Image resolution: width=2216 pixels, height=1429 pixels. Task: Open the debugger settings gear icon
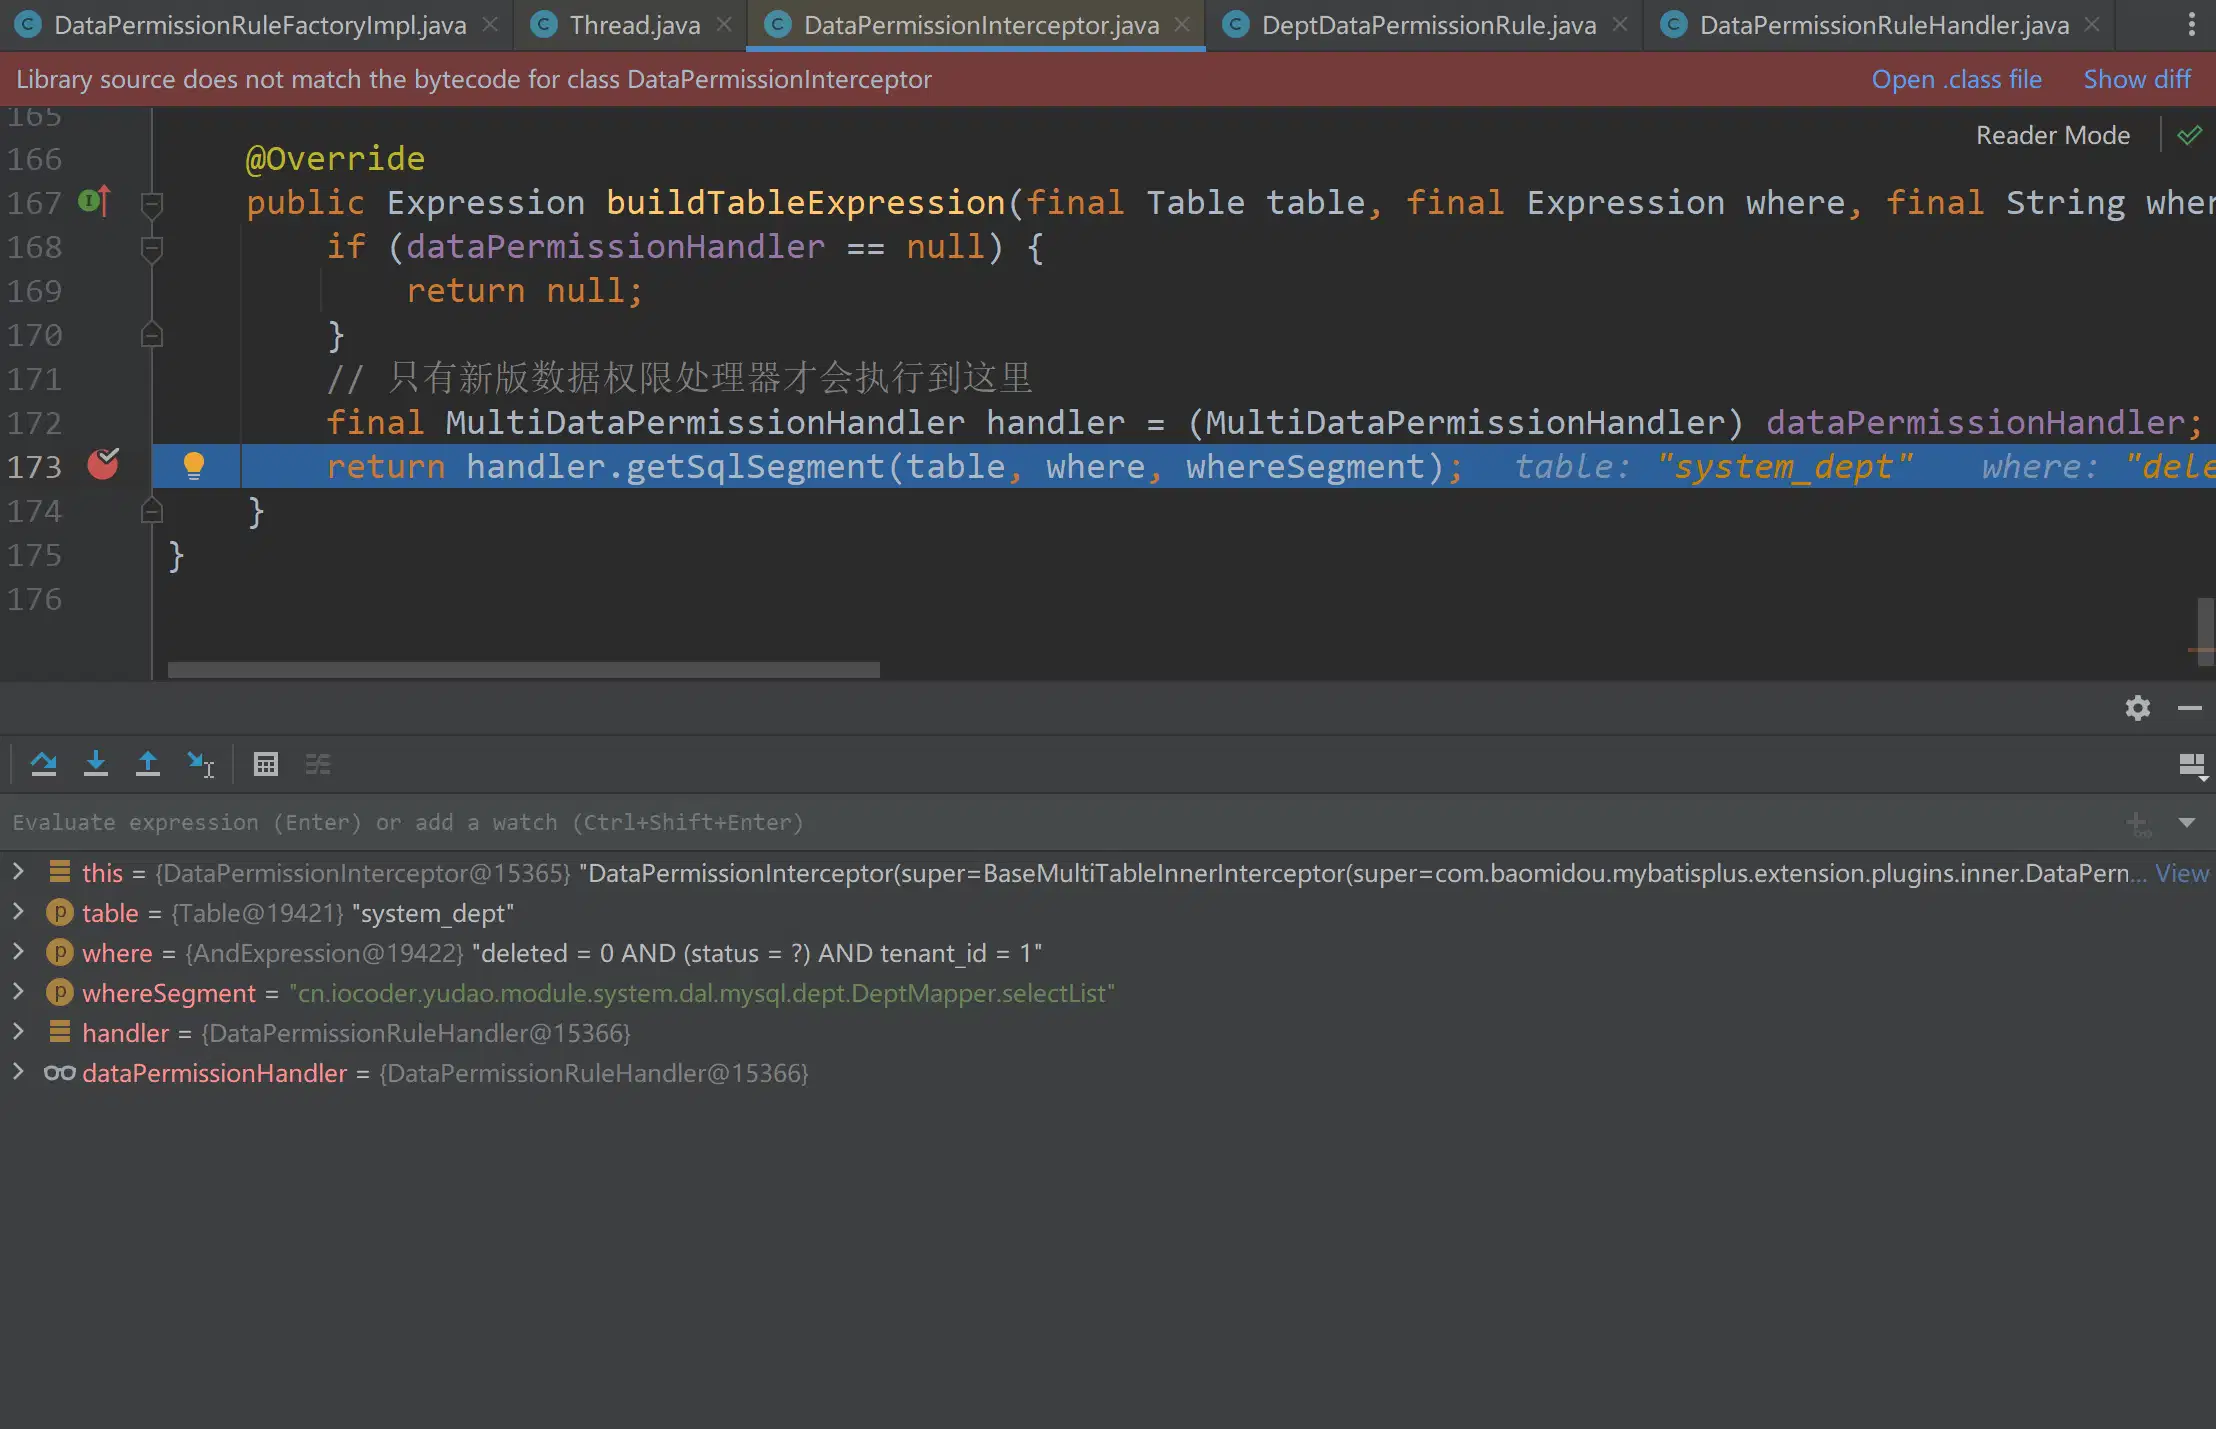[2137, 708]
